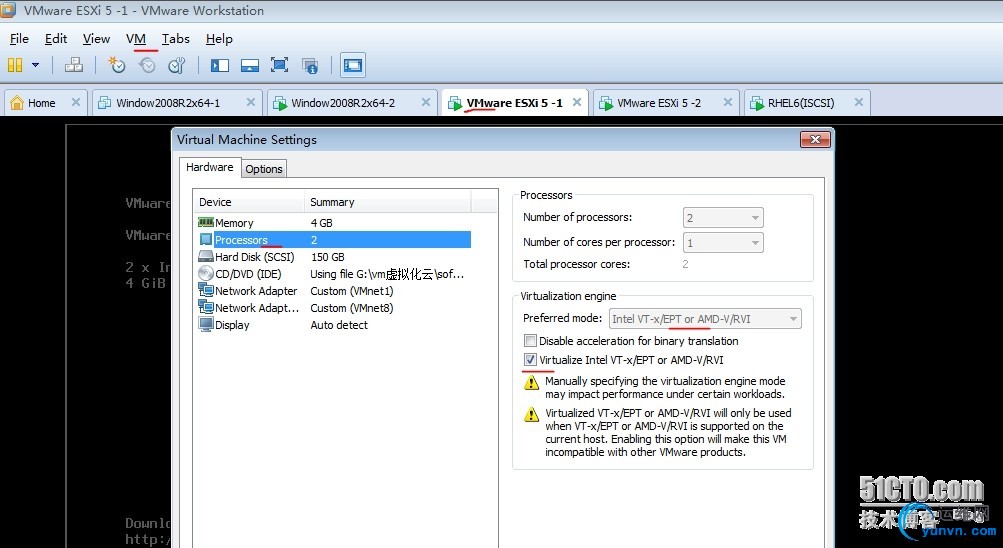Click the Home tab house icon

coord(17,102)
